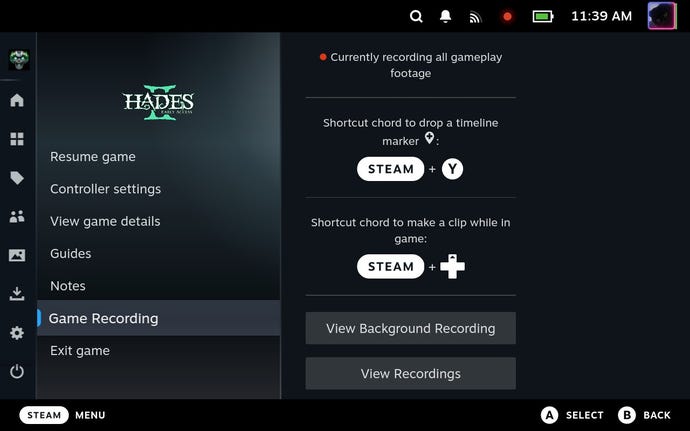Click View Recordings button
Image resolution: width=690 pixels, height=431 pixels.
(x=411, y=373)
